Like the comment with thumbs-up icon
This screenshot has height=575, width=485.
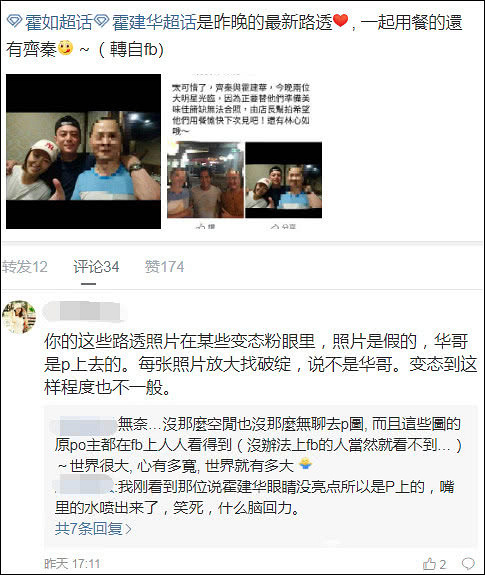[x=434, y=564]
